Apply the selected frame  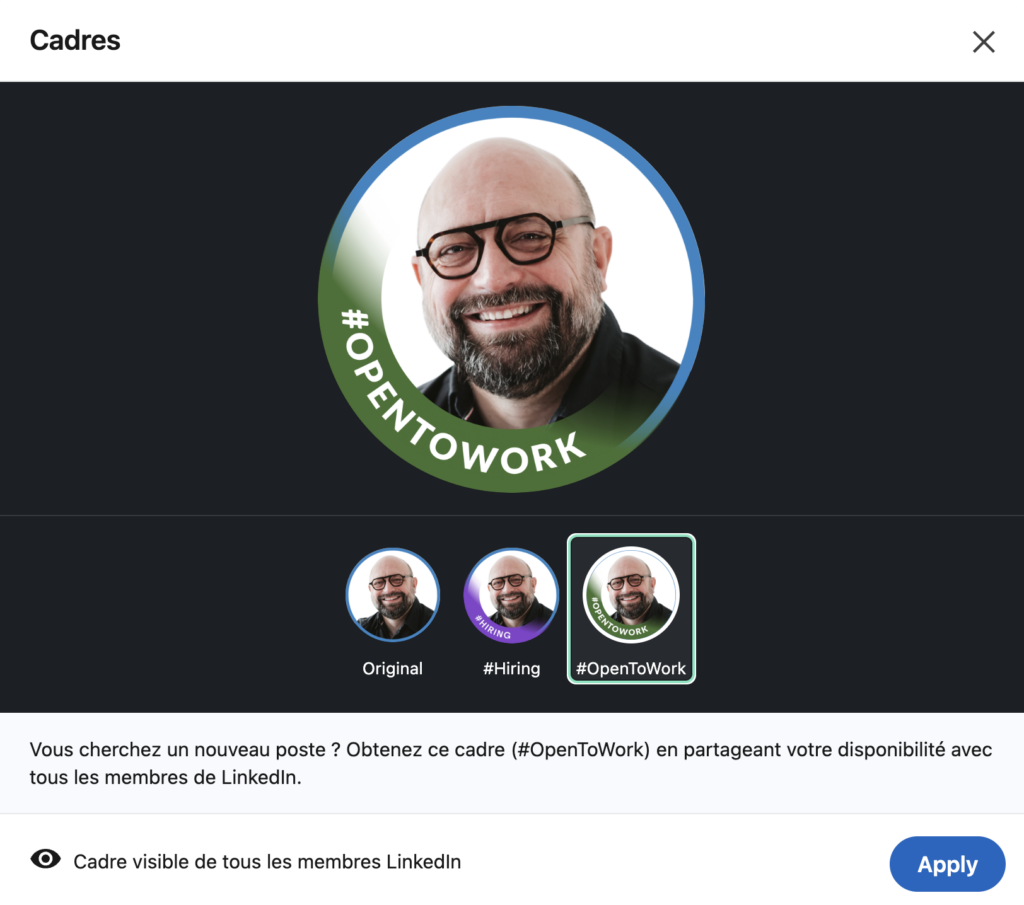947,864
